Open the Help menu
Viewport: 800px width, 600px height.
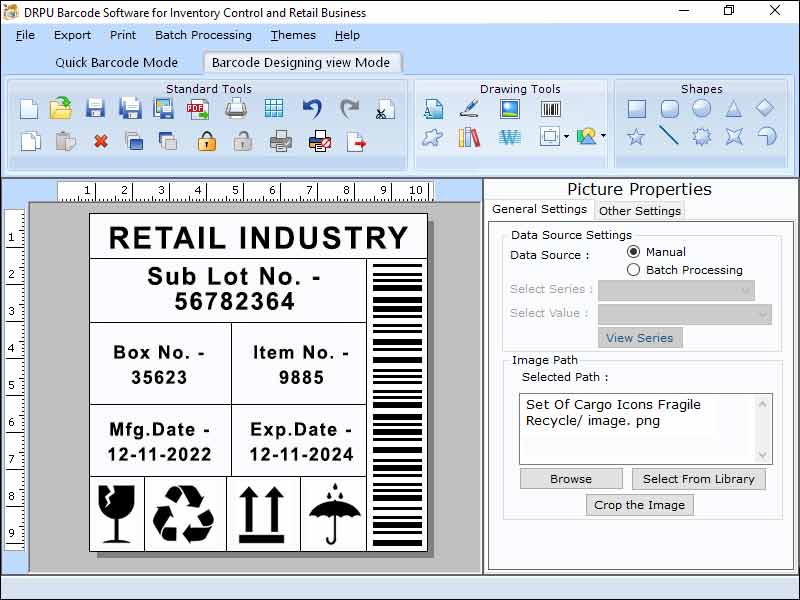[x=347, y=35]
